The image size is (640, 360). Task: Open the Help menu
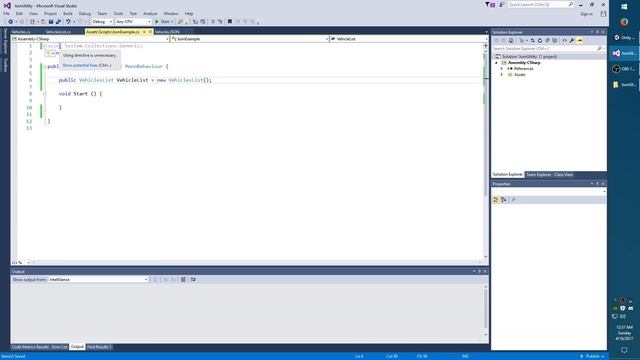point(189,13)
